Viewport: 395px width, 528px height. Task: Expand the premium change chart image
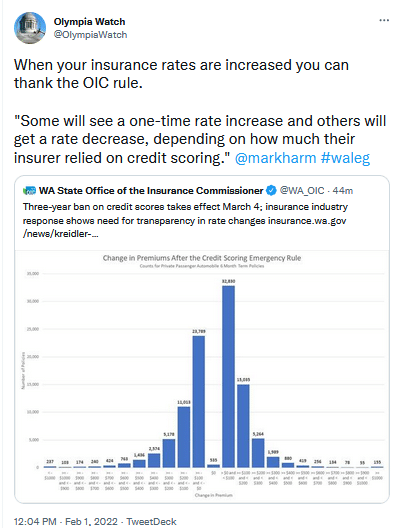point(202,376)
